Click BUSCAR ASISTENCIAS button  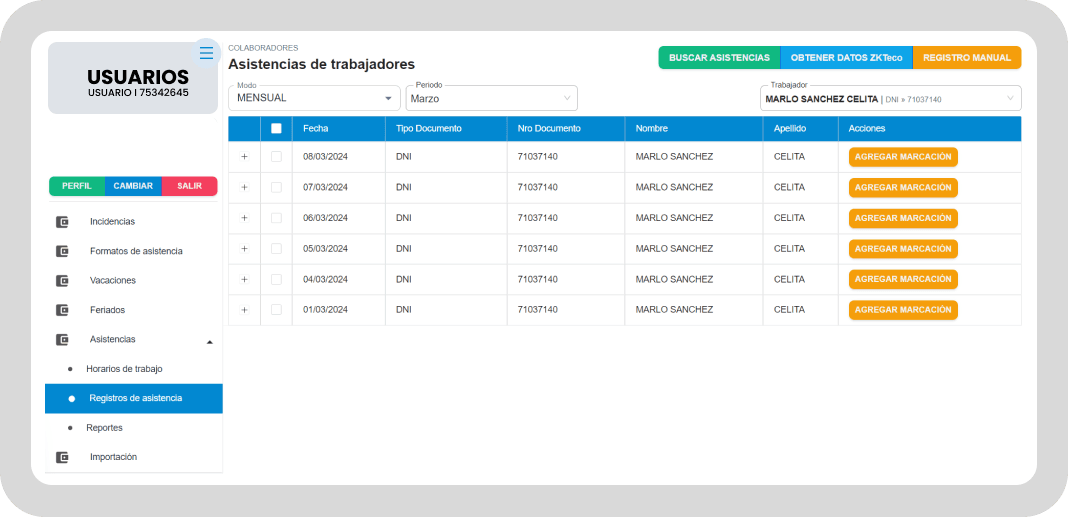point(719,58)
